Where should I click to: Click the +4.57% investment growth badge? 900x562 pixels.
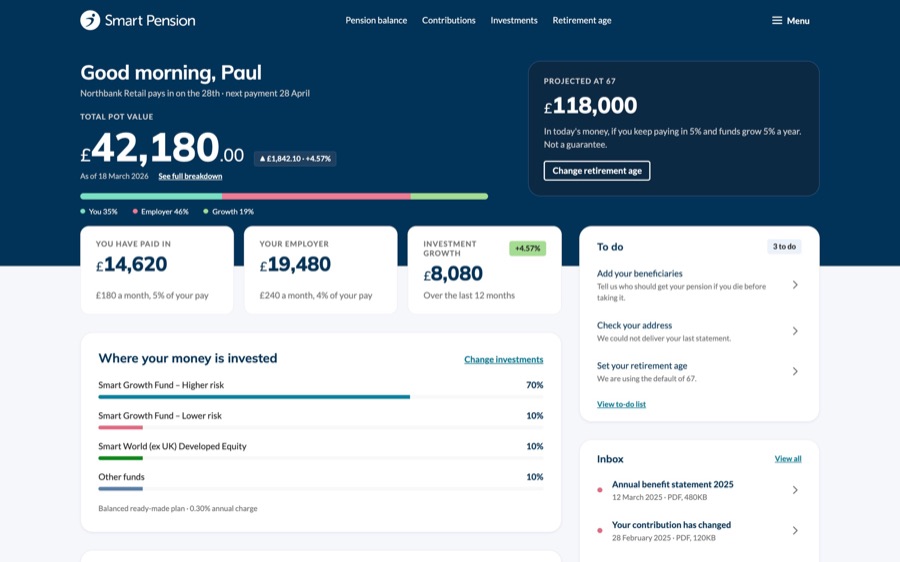[527, 248]
